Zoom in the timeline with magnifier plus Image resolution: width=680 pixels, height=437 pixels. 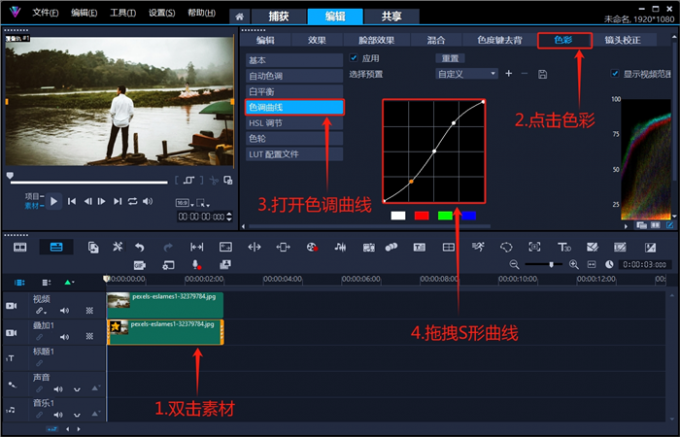pos(574,264)
